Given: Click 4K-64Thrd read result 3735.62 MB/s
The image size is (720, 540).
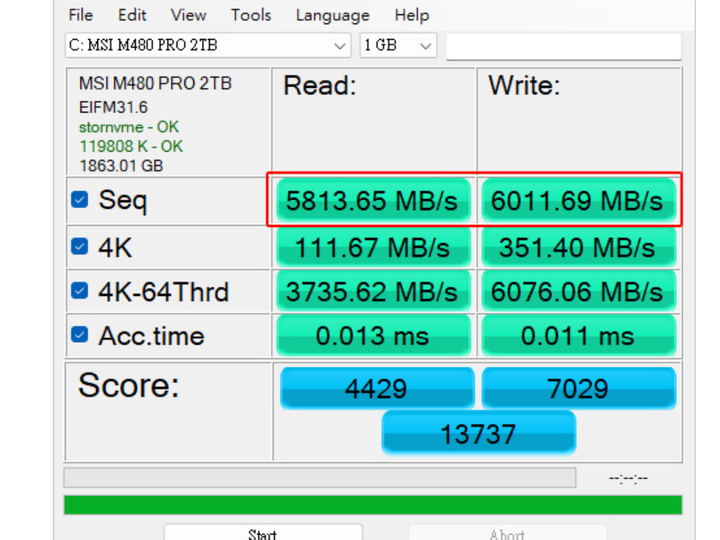Looking at the screenshot, I should [373, 292].
